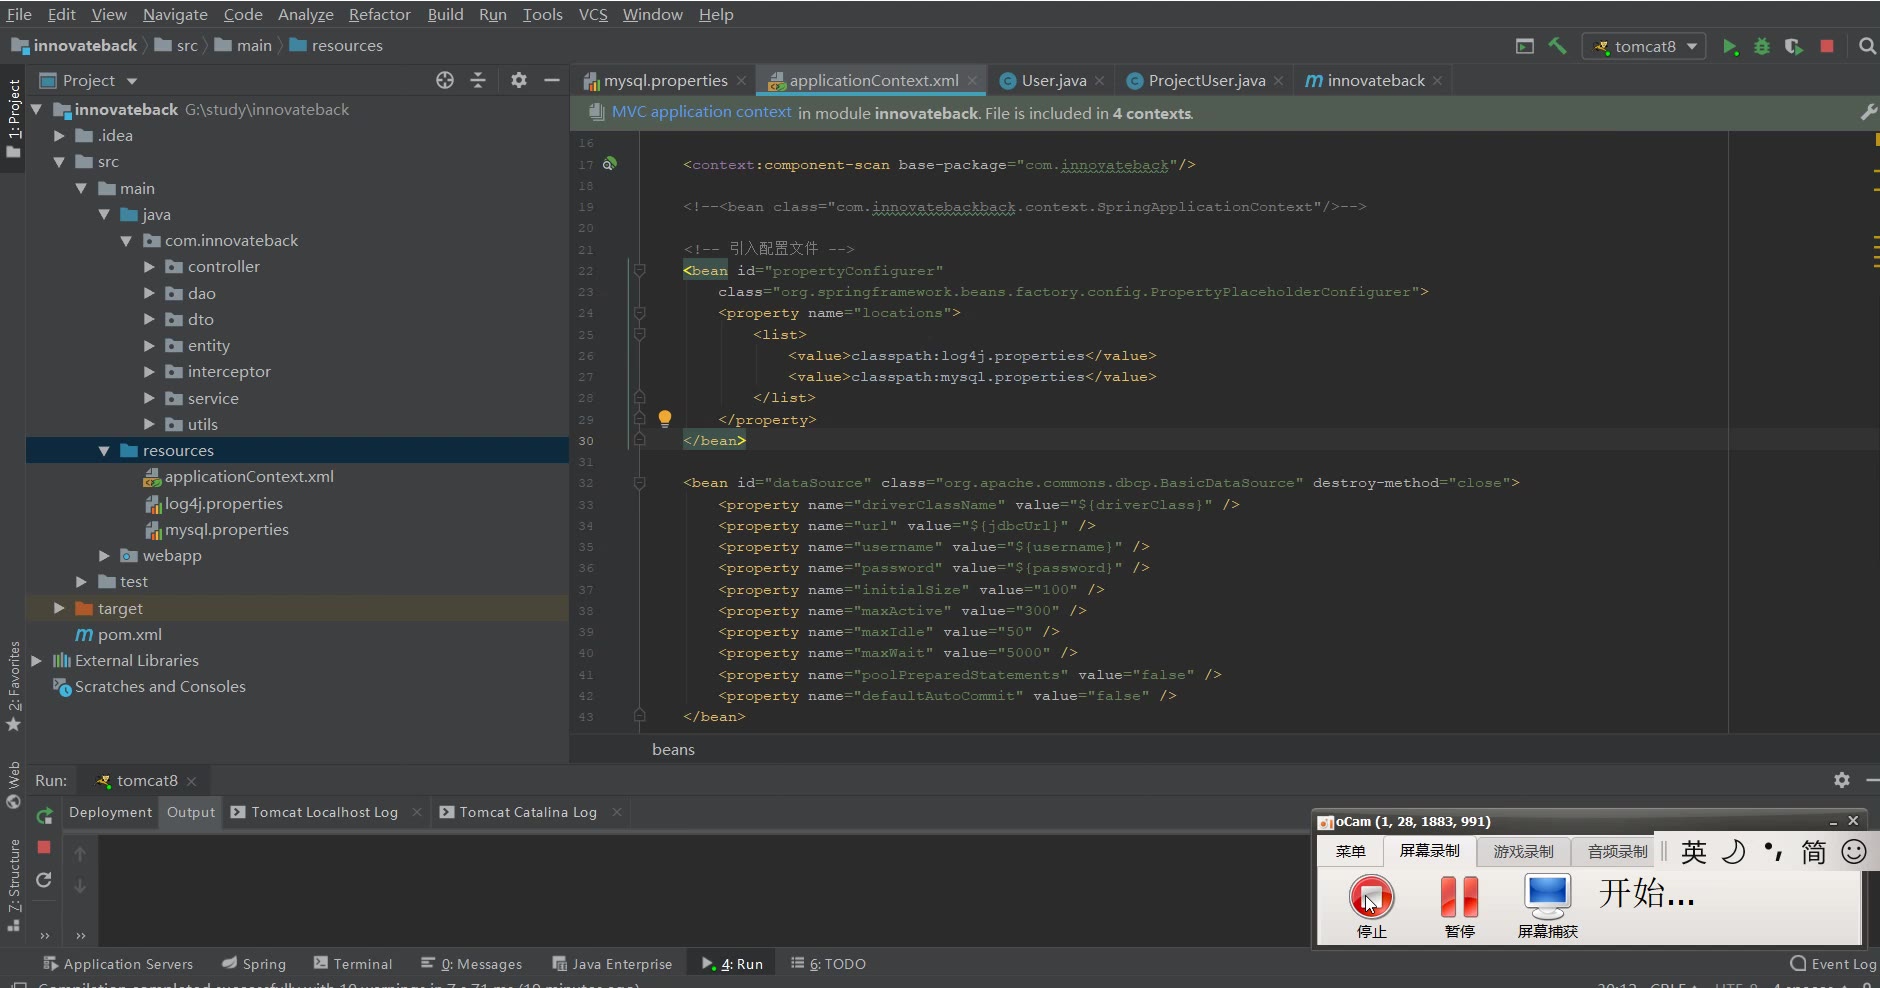Open the Favorites side tool window
The image size is (1880, 988).
[14, 686]
